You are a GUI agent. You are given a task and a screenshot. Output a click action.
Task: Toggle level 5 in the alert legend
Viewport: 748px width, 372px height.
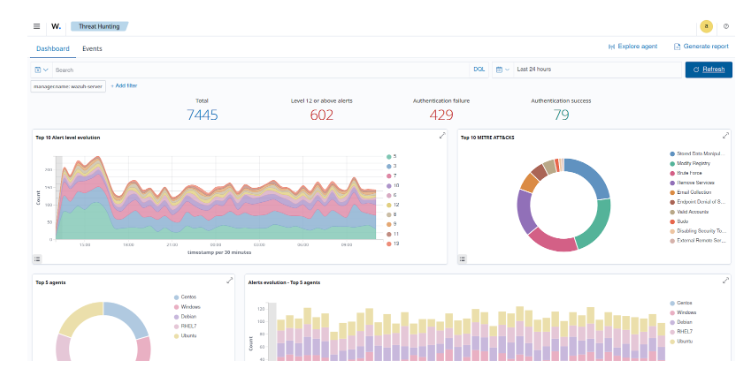[392, 156]
